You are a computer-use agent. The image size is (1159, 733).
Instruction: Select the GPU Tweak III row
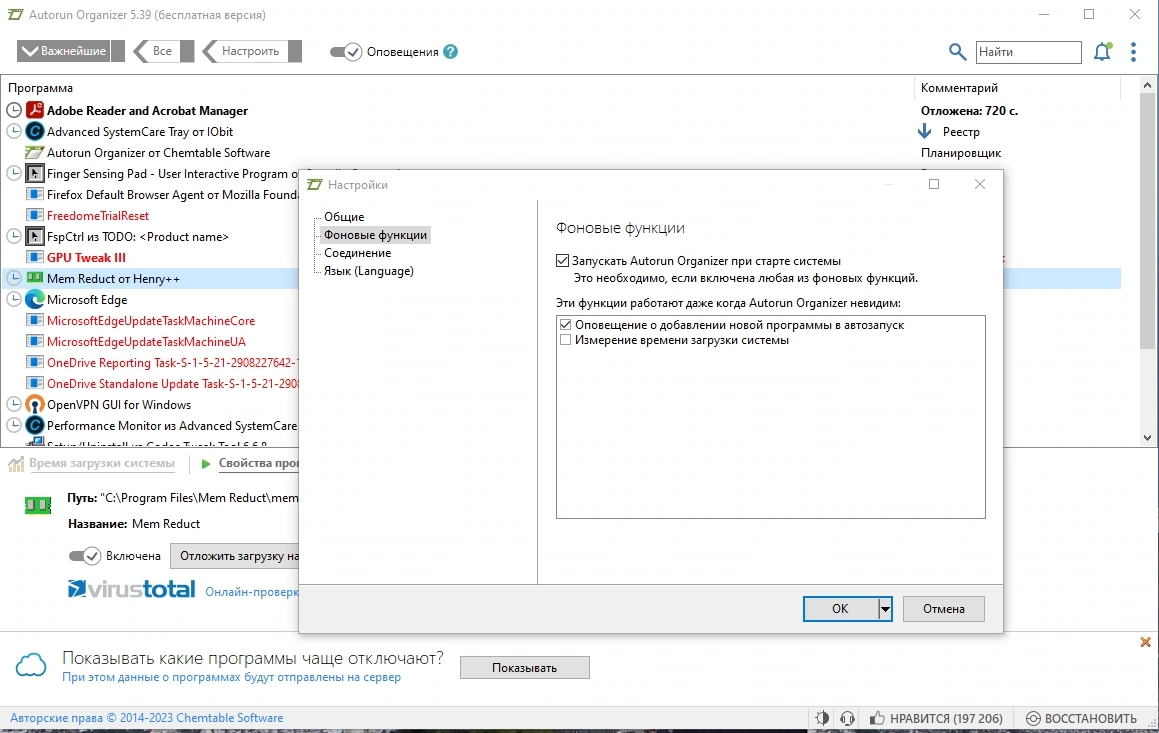click(x=86, y=257)
